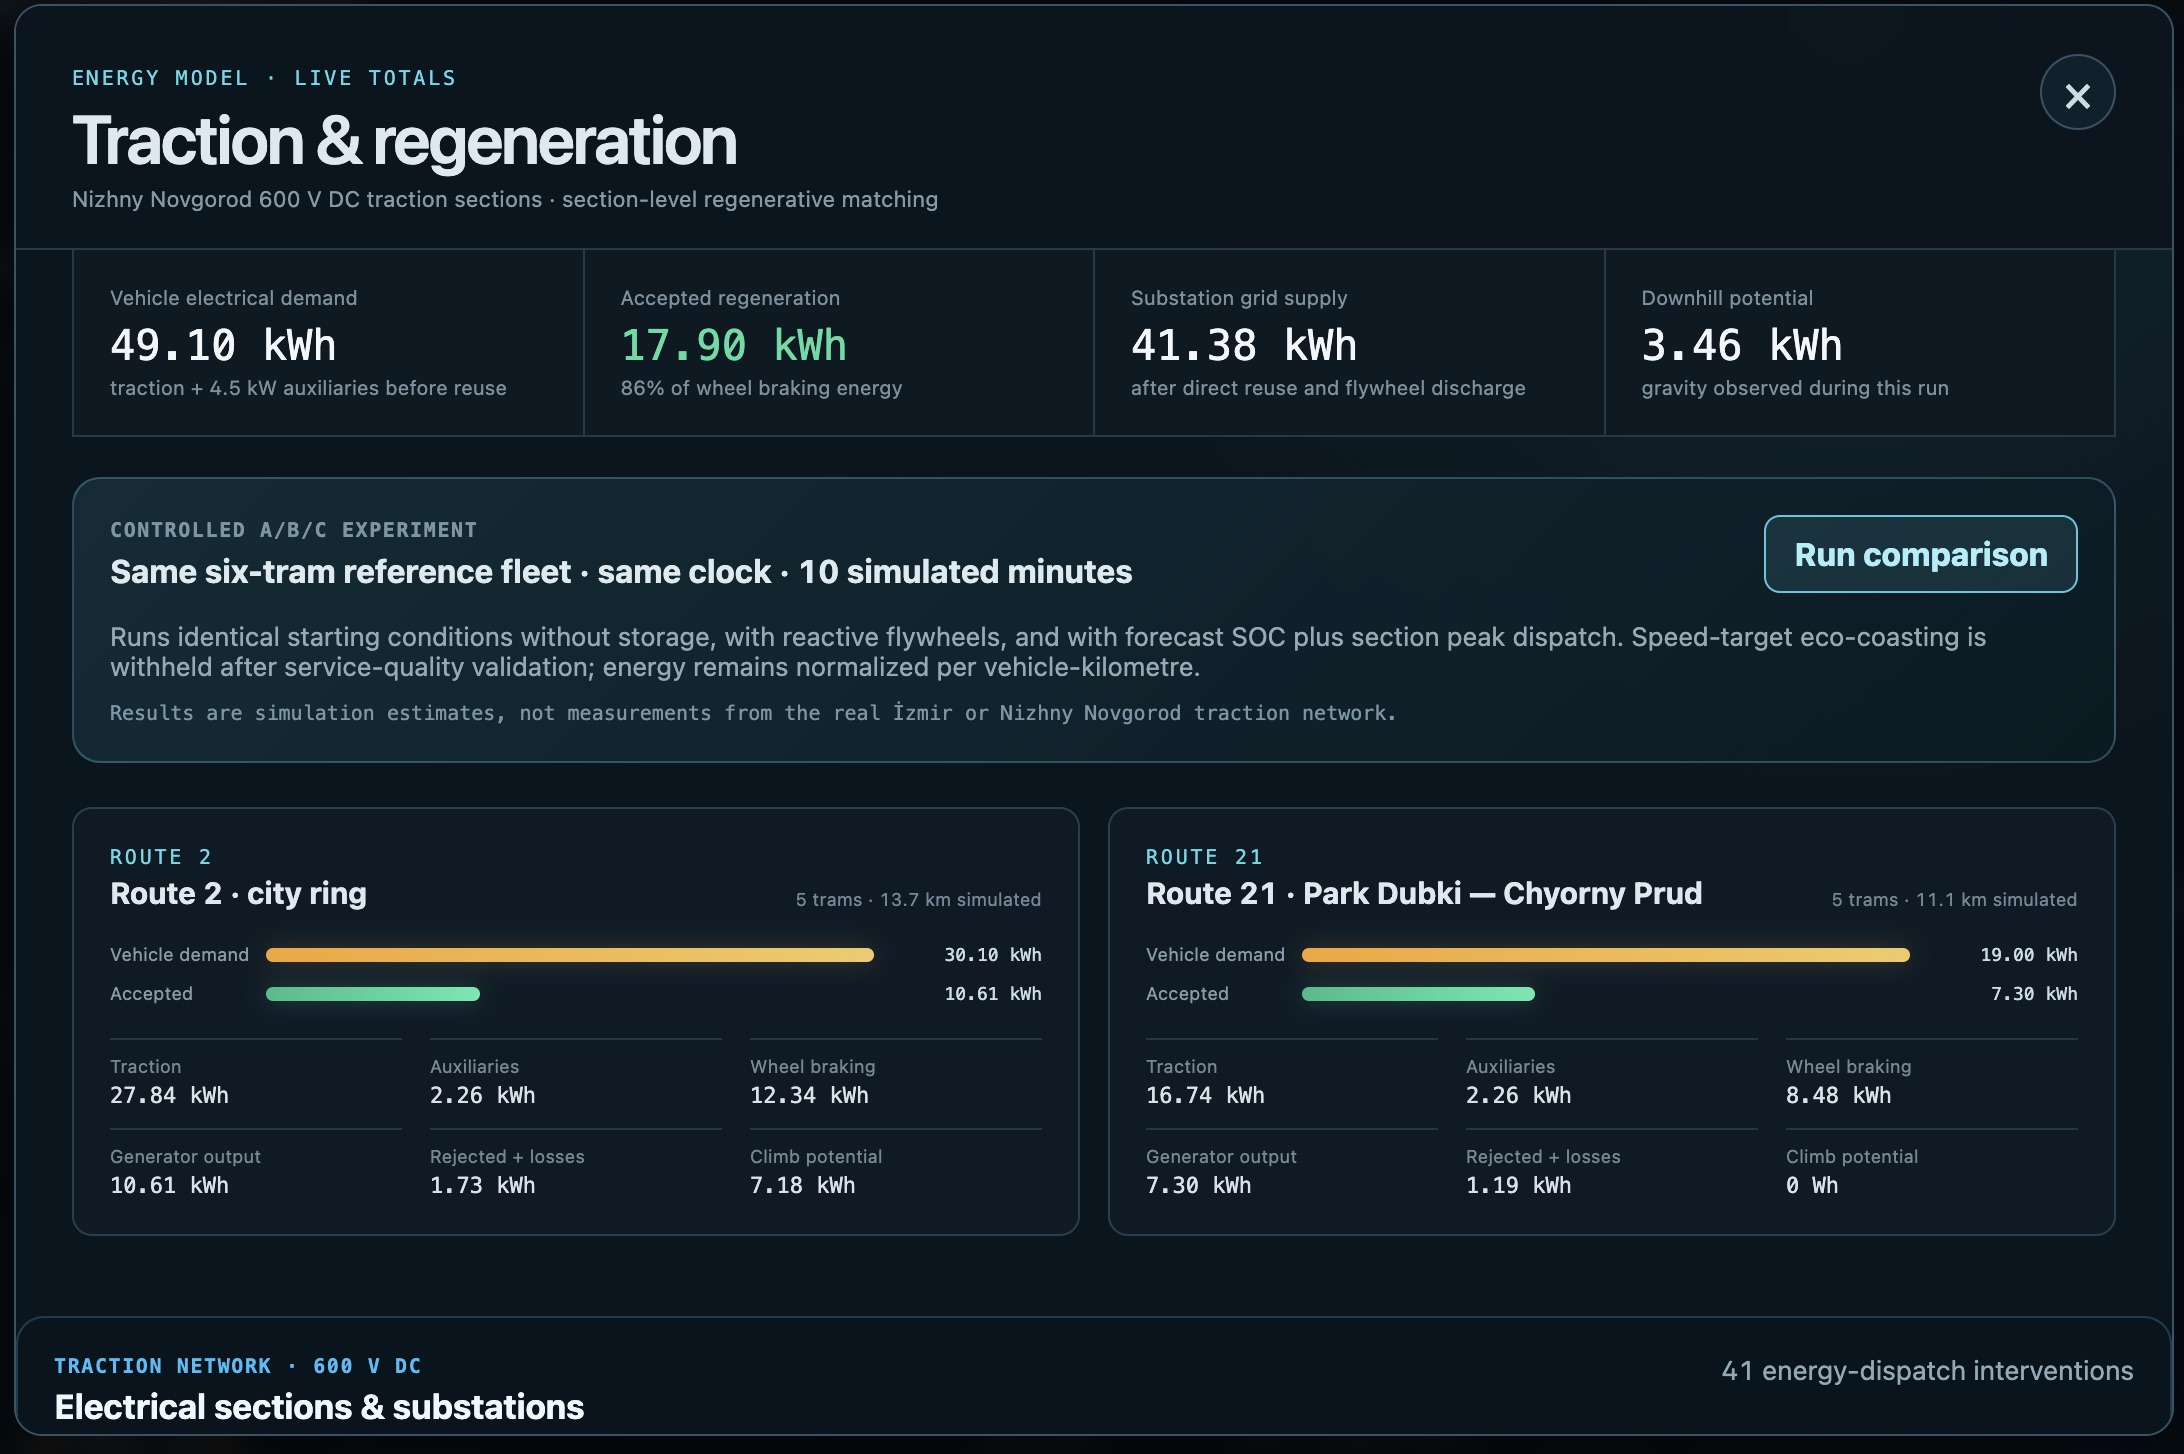Click the Route 2 vehicle demand bar
Screen dimensions: 2184x1454
pos(570,955)
